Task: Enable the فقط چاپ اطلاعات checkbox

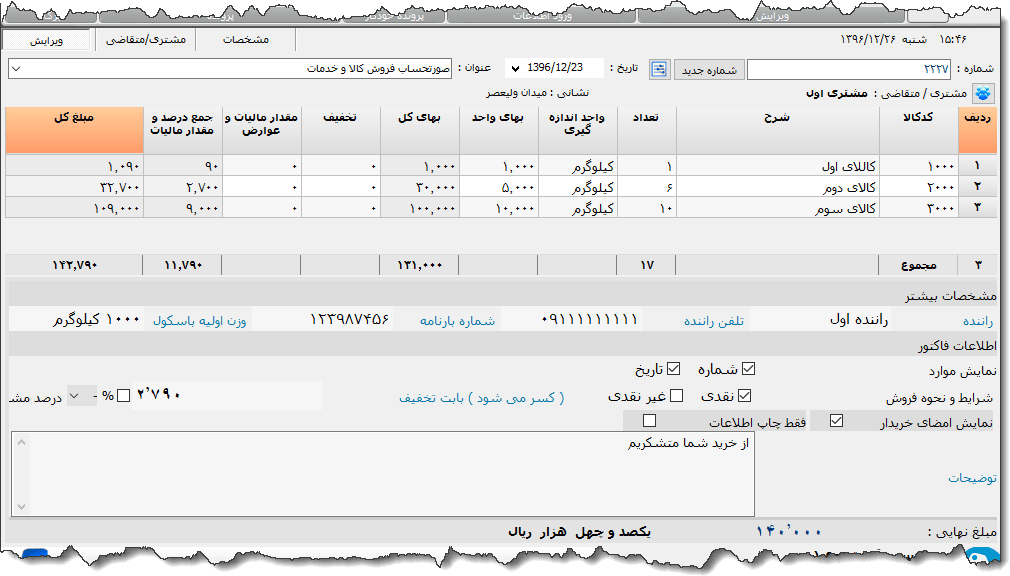Action: pyautogui.click(x=649, y=421)
